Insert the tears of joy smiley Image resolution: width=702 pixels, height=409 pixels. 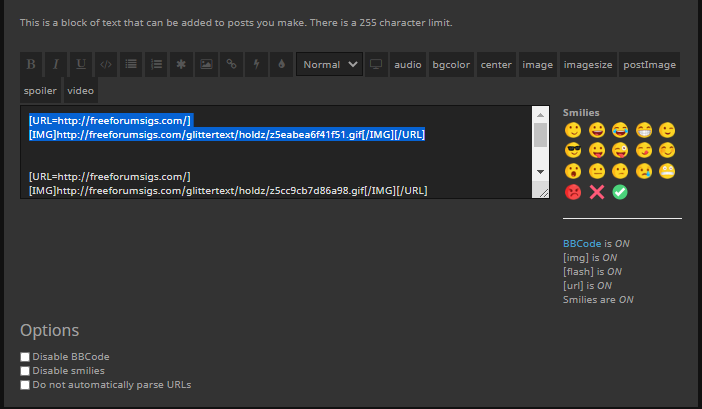click(x=620, y=130)
